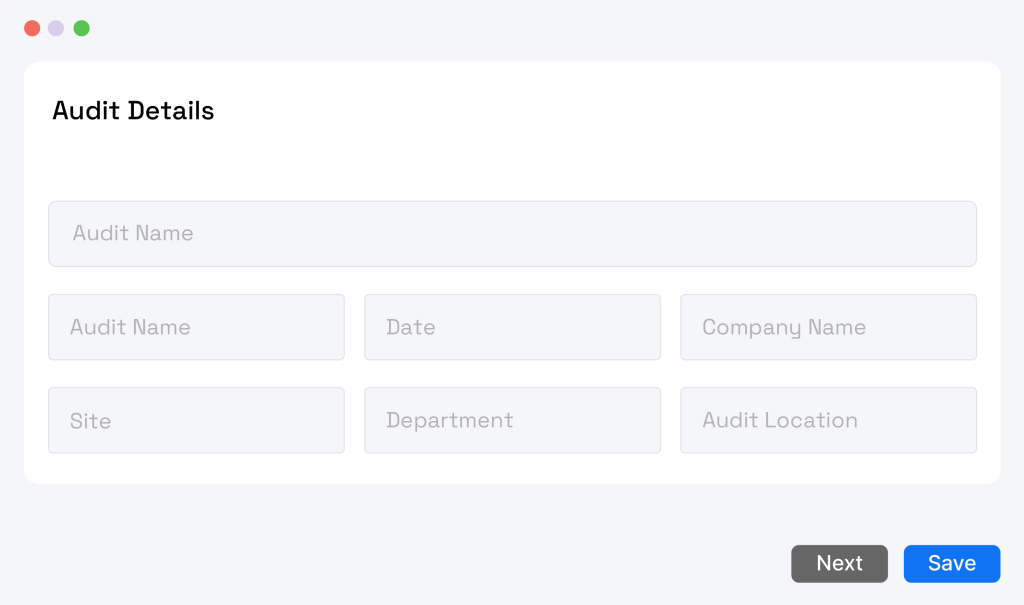Select the Site input field
Screen dimensions: 1024x605
pyautogui.click(x=196, y=420)
